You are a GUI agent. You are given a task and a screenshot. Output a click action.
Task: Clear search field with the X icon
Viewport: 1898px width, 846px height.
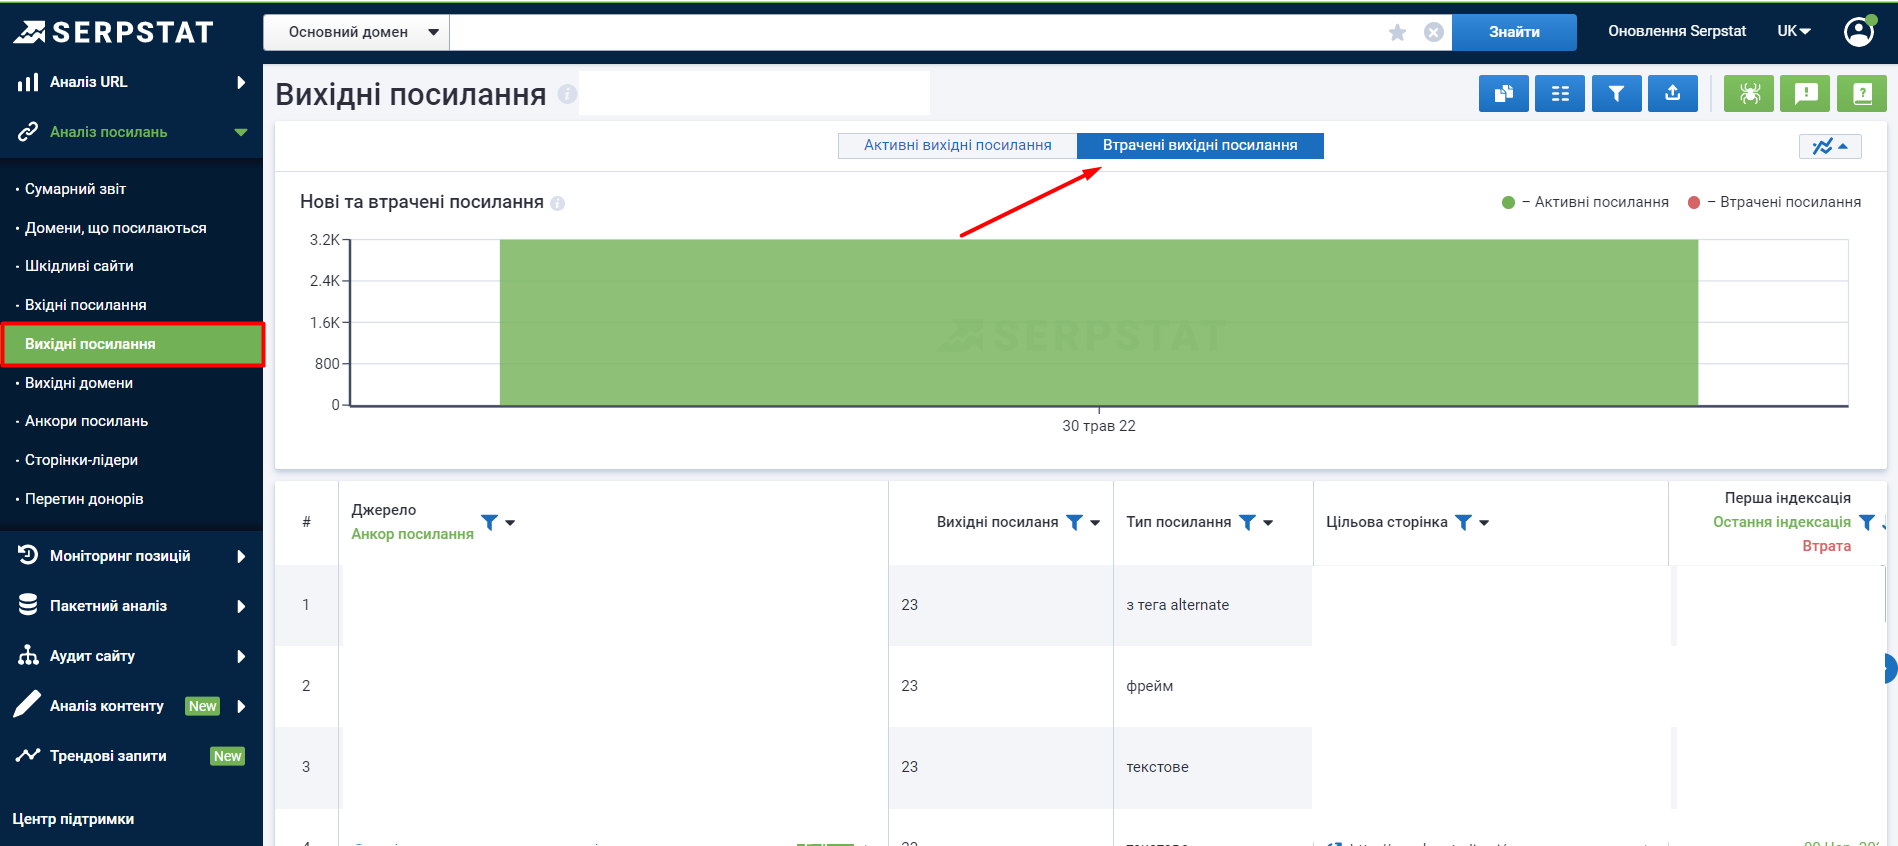pyautogui.click(x=1433, y=33)
